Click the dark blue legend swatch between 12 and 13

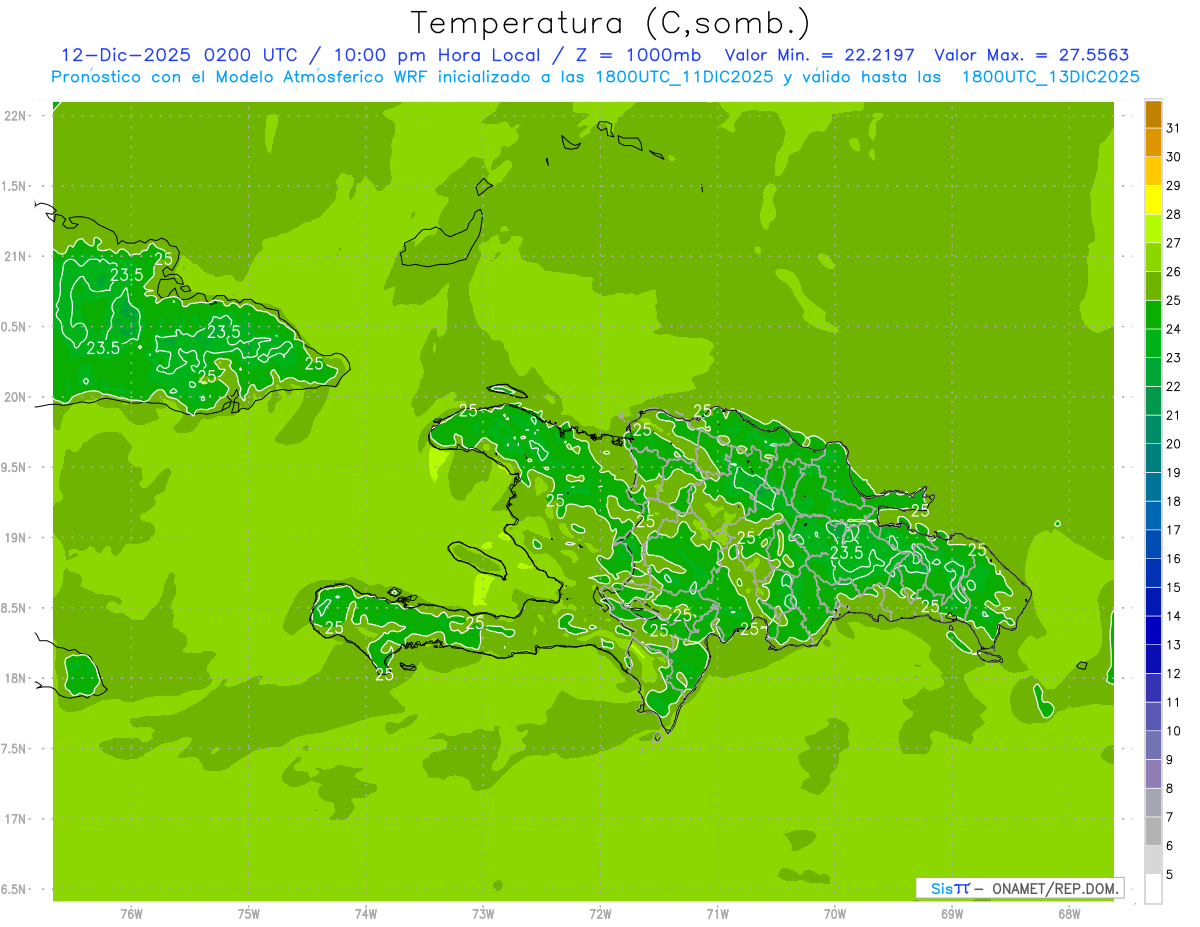coord(1153,659)
